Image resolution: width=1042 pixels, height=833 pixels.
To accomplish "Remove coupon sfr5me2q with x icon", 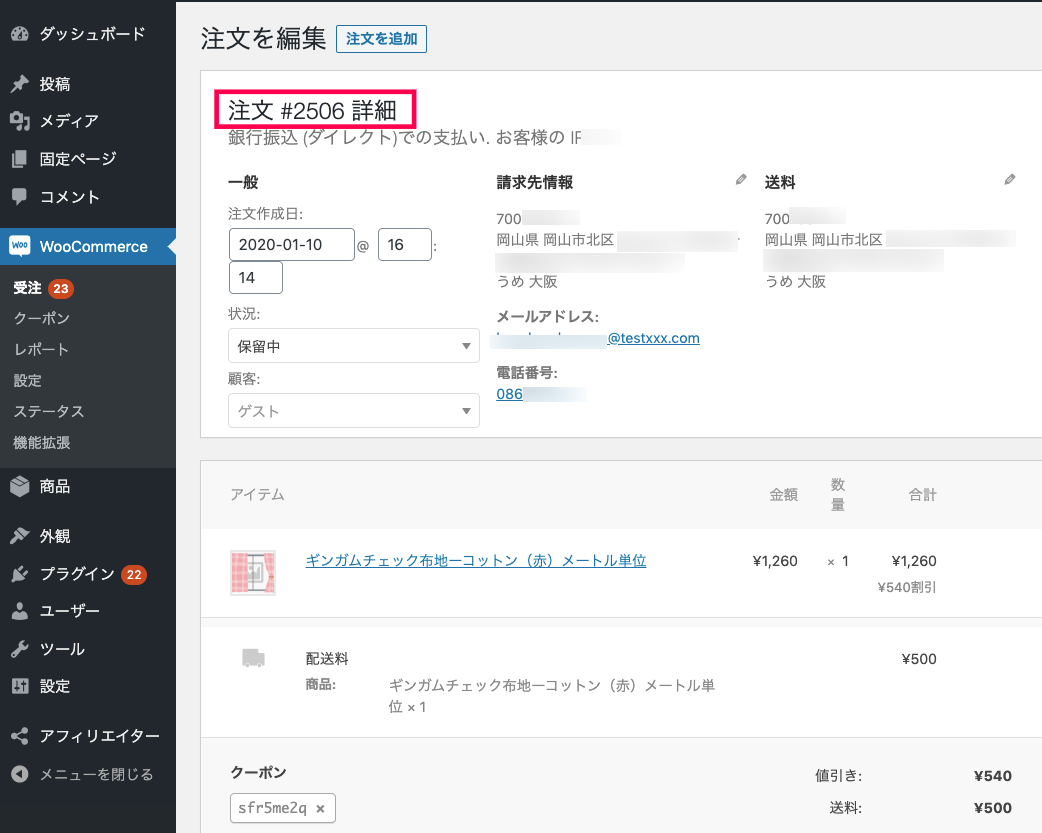I will coord(320,808).
